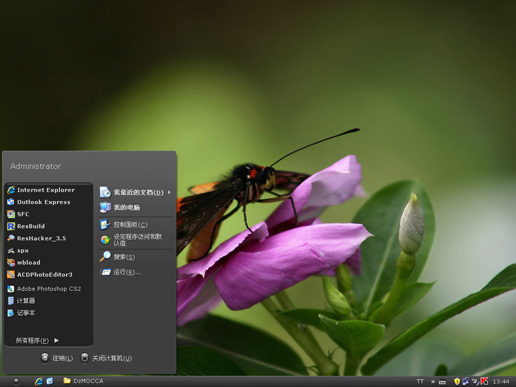Image resolution: width=516 pixels, height=387 pixels.
Task: Click Internet Explorer quick launch icon
Action: tap(39, 381)
